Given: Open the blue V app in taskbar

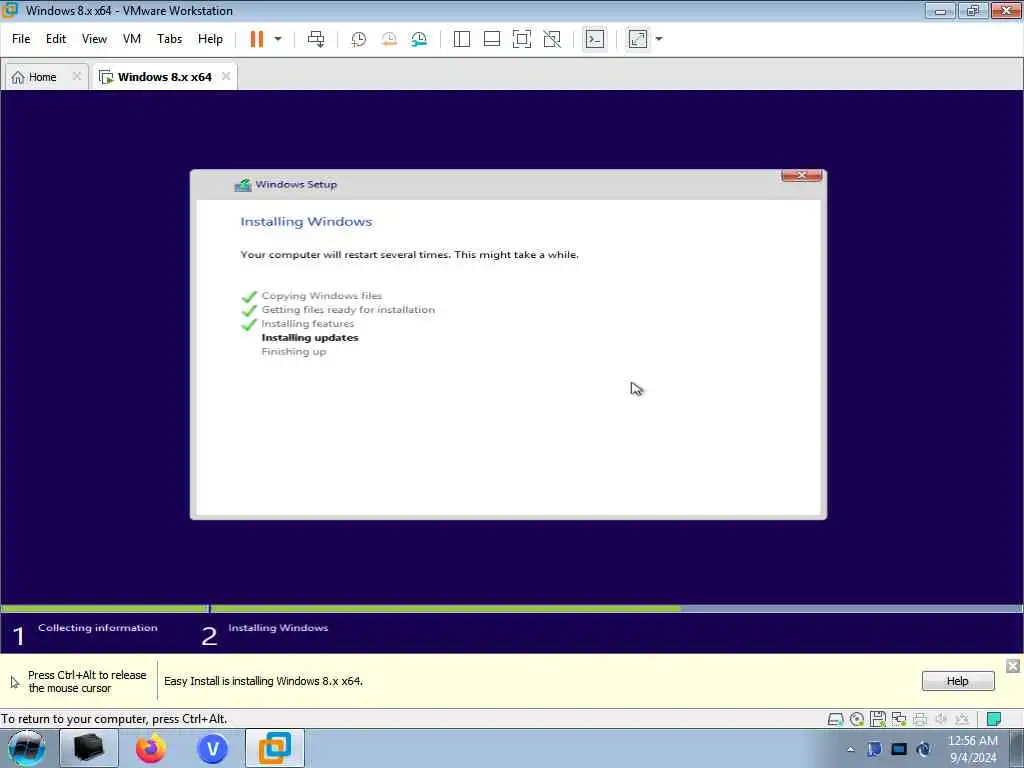Looking at the screenshot, I should click(212, 748).
